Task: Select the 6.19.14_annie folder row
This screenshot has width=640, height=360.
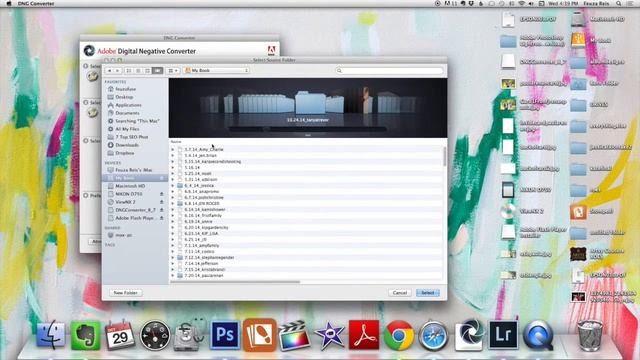Action: pyautogui.click(x=306, y=221)
